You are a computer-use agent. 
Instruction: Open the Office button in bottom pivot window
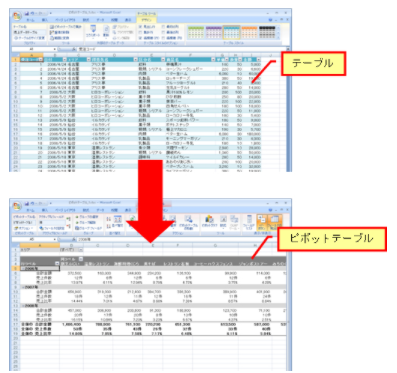[x=17, y=206]
